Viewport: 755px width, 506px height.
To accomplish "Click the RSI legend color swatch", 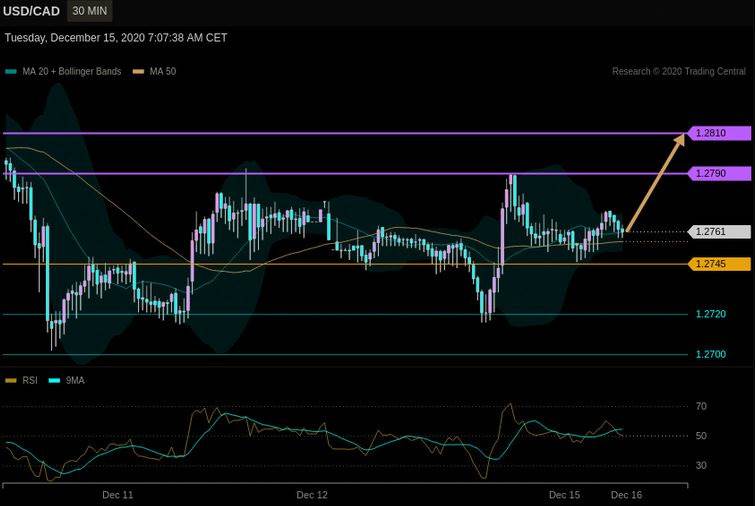I will click(11, 381).
